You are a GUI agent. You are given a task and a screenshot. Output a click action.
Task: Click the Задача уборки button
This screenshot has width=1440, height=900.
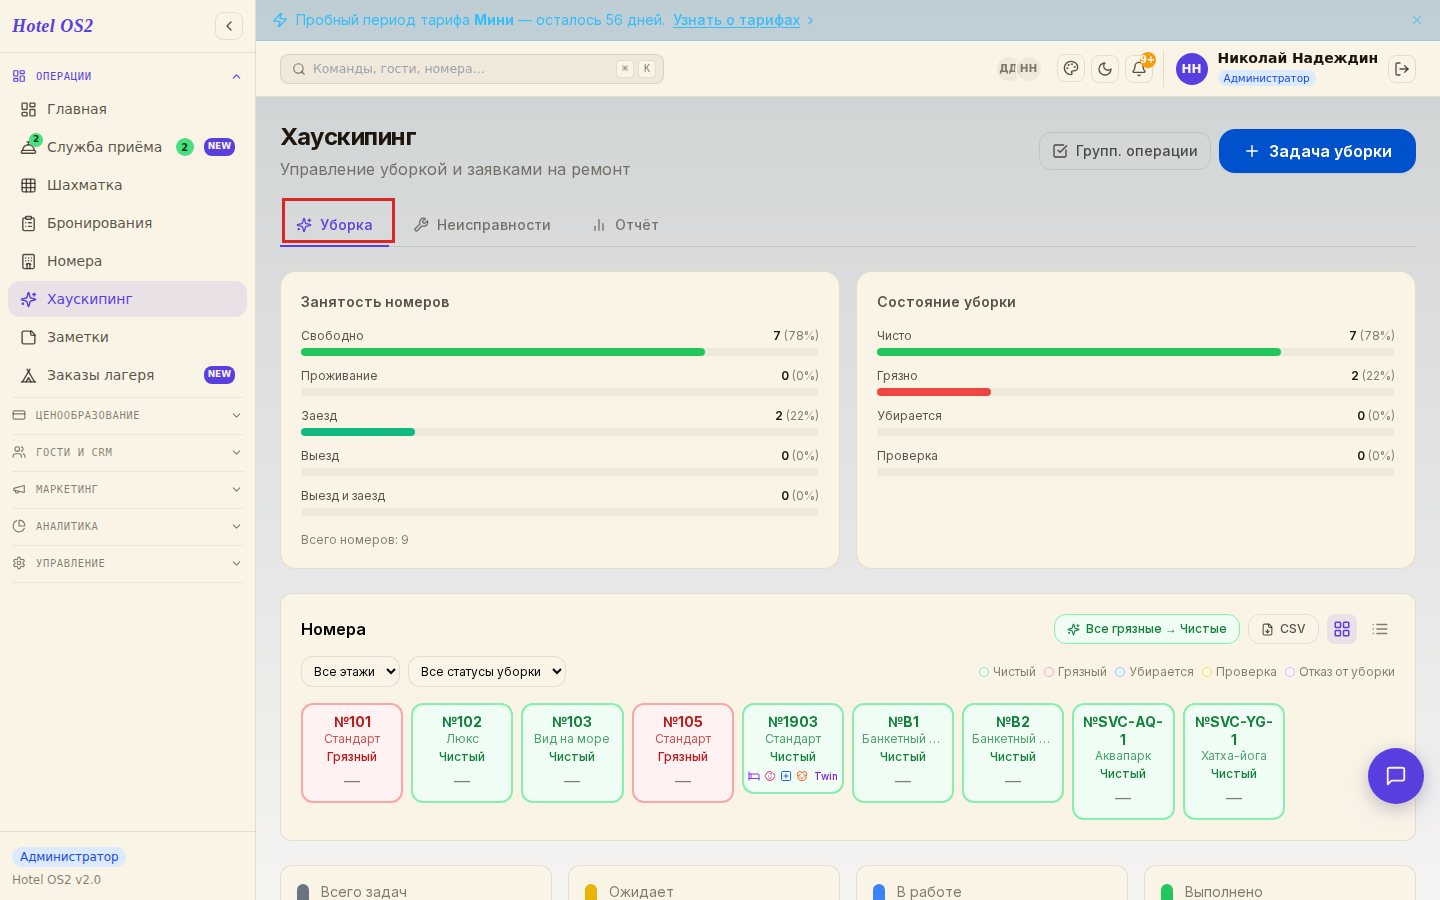pyautogui.click(x=1317, y=151)
